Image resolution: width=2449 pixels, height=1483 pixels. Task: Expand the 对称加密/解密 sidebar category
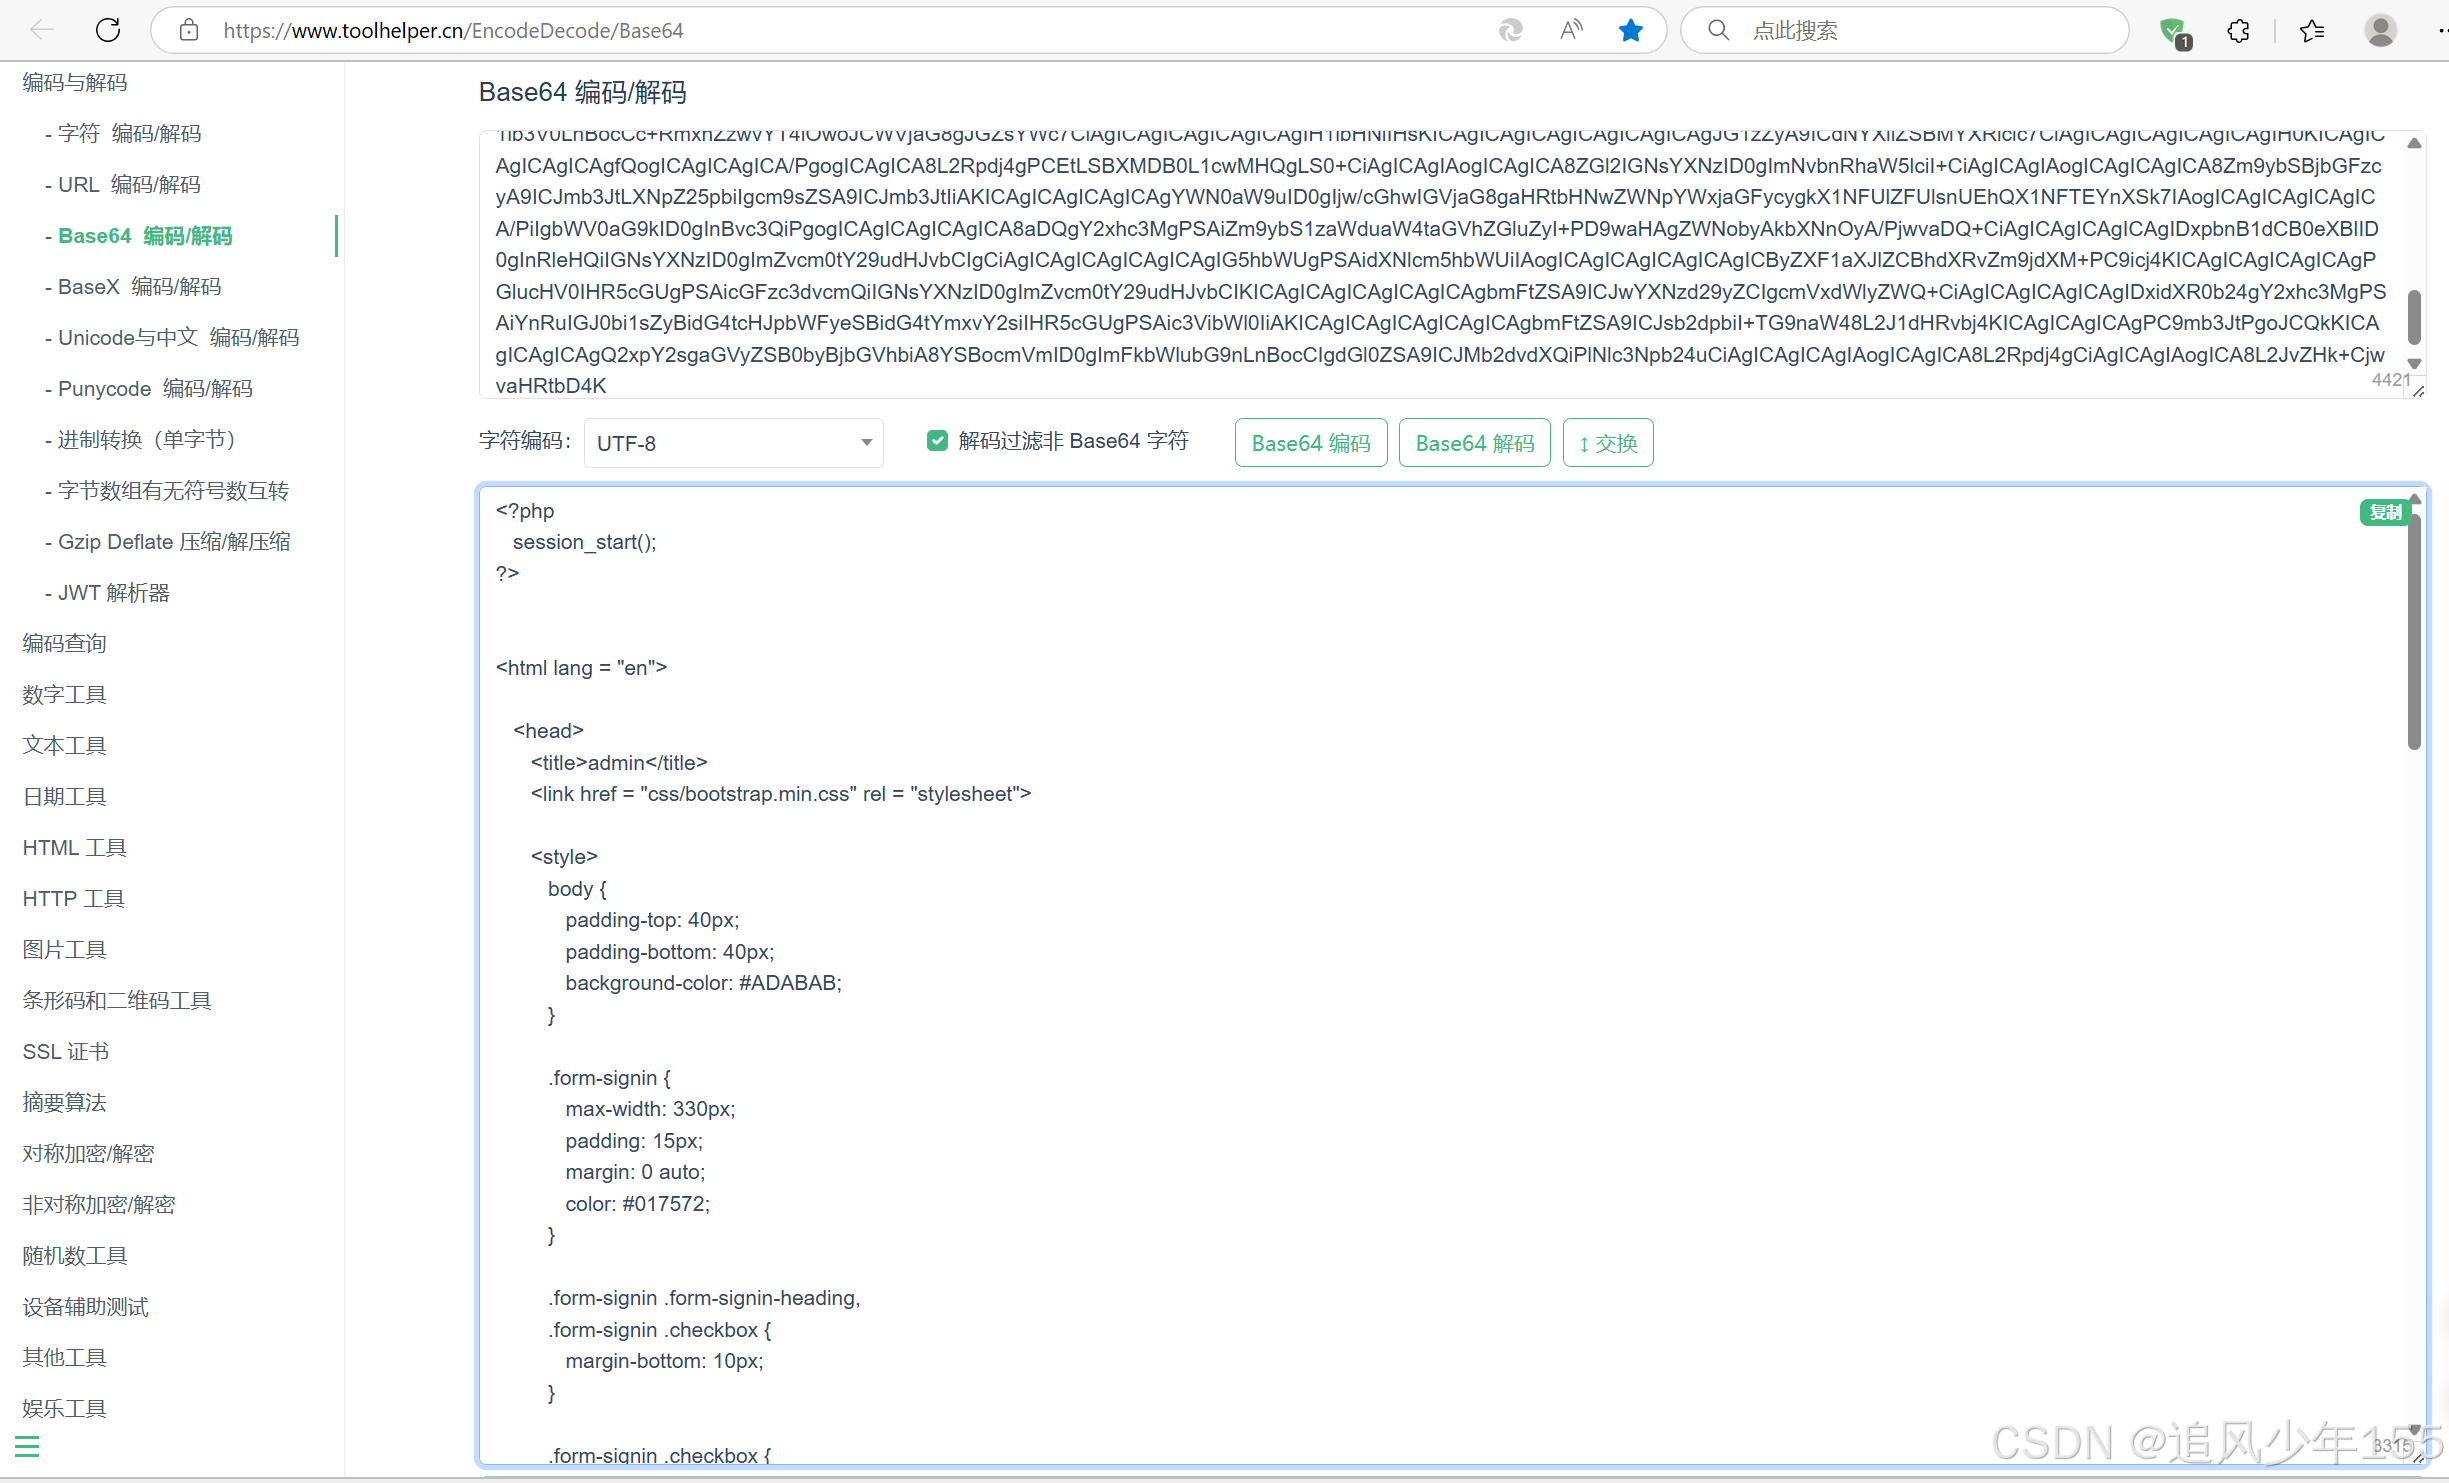pyautogui.click(x=88, y=1153)
